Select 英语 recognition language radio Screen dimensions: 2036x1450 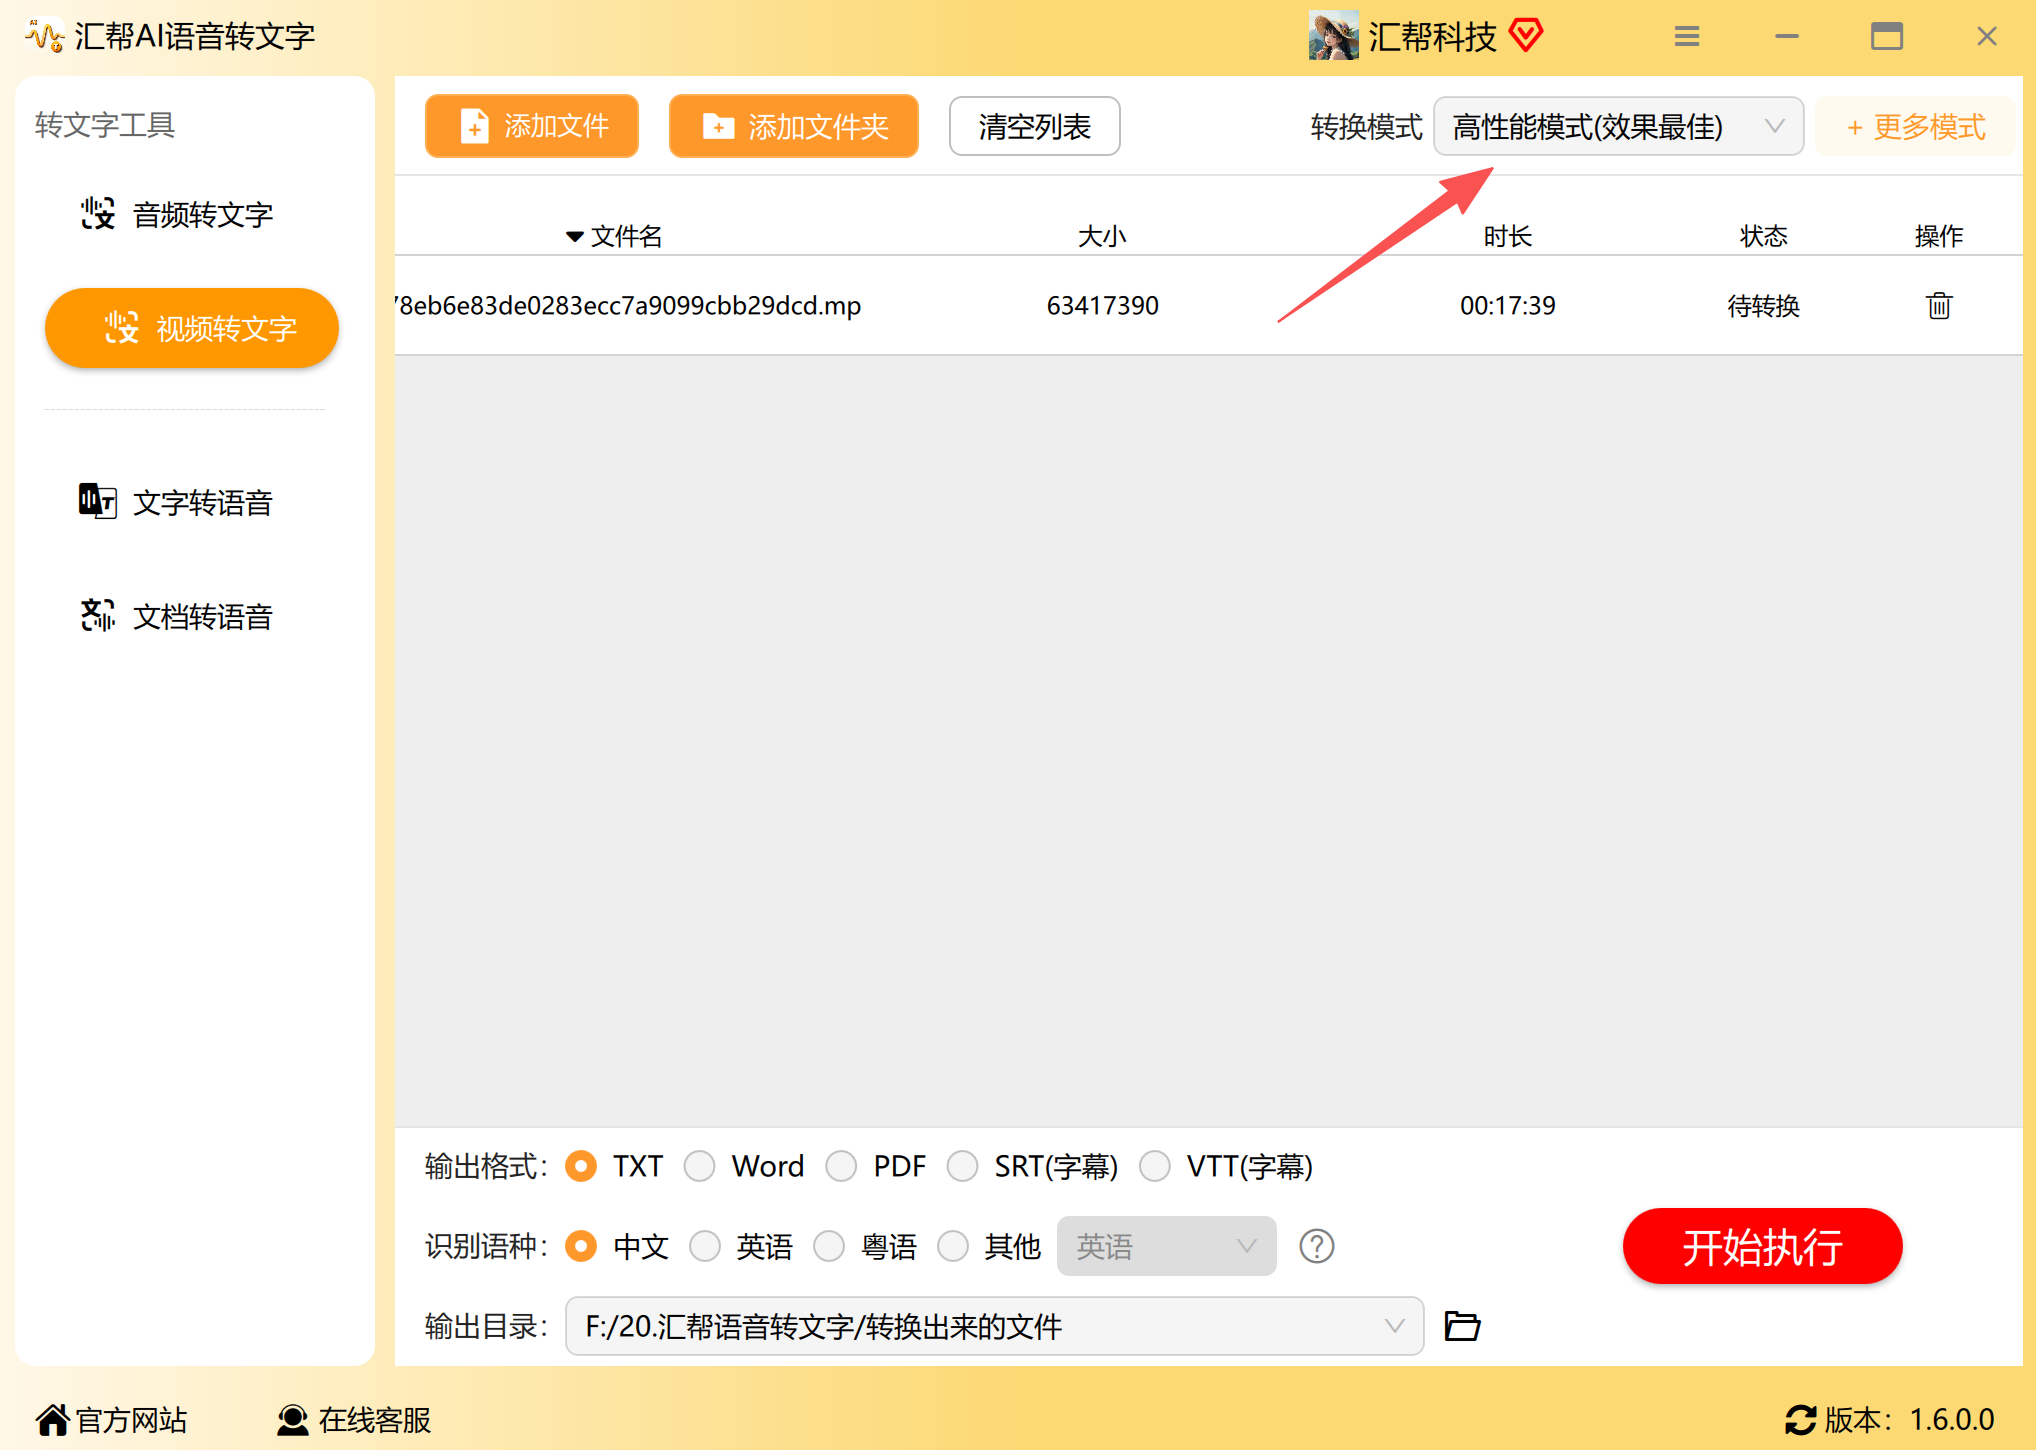click(741, 1246)
